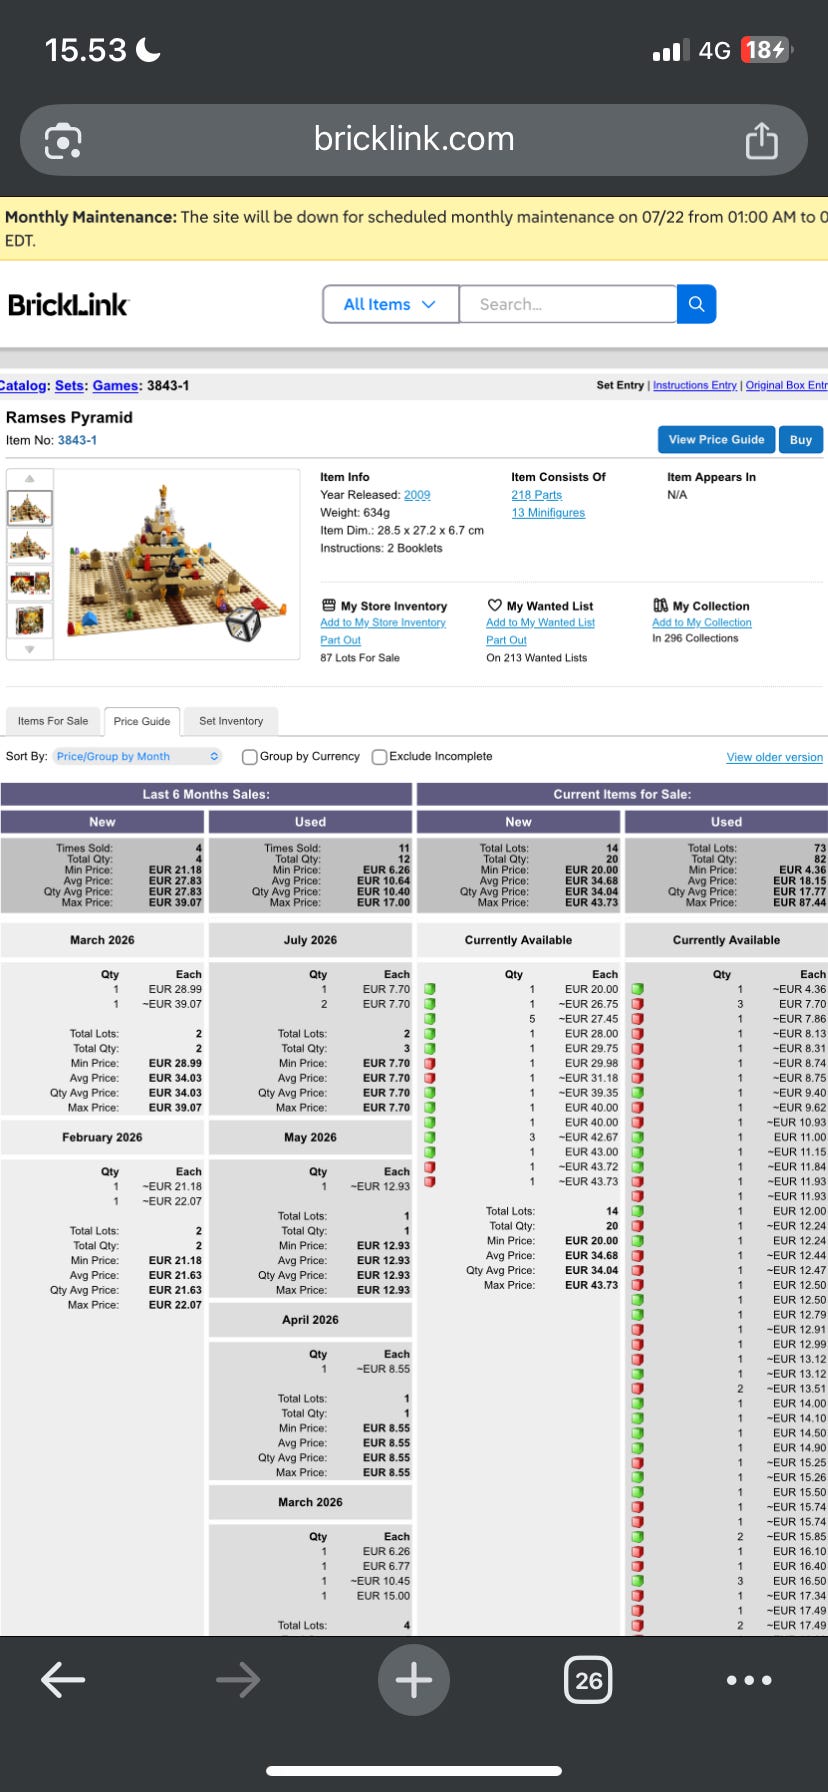Click the item number 3843-1 link
This screenshot has width=828, height=1792.
point(77,440)
